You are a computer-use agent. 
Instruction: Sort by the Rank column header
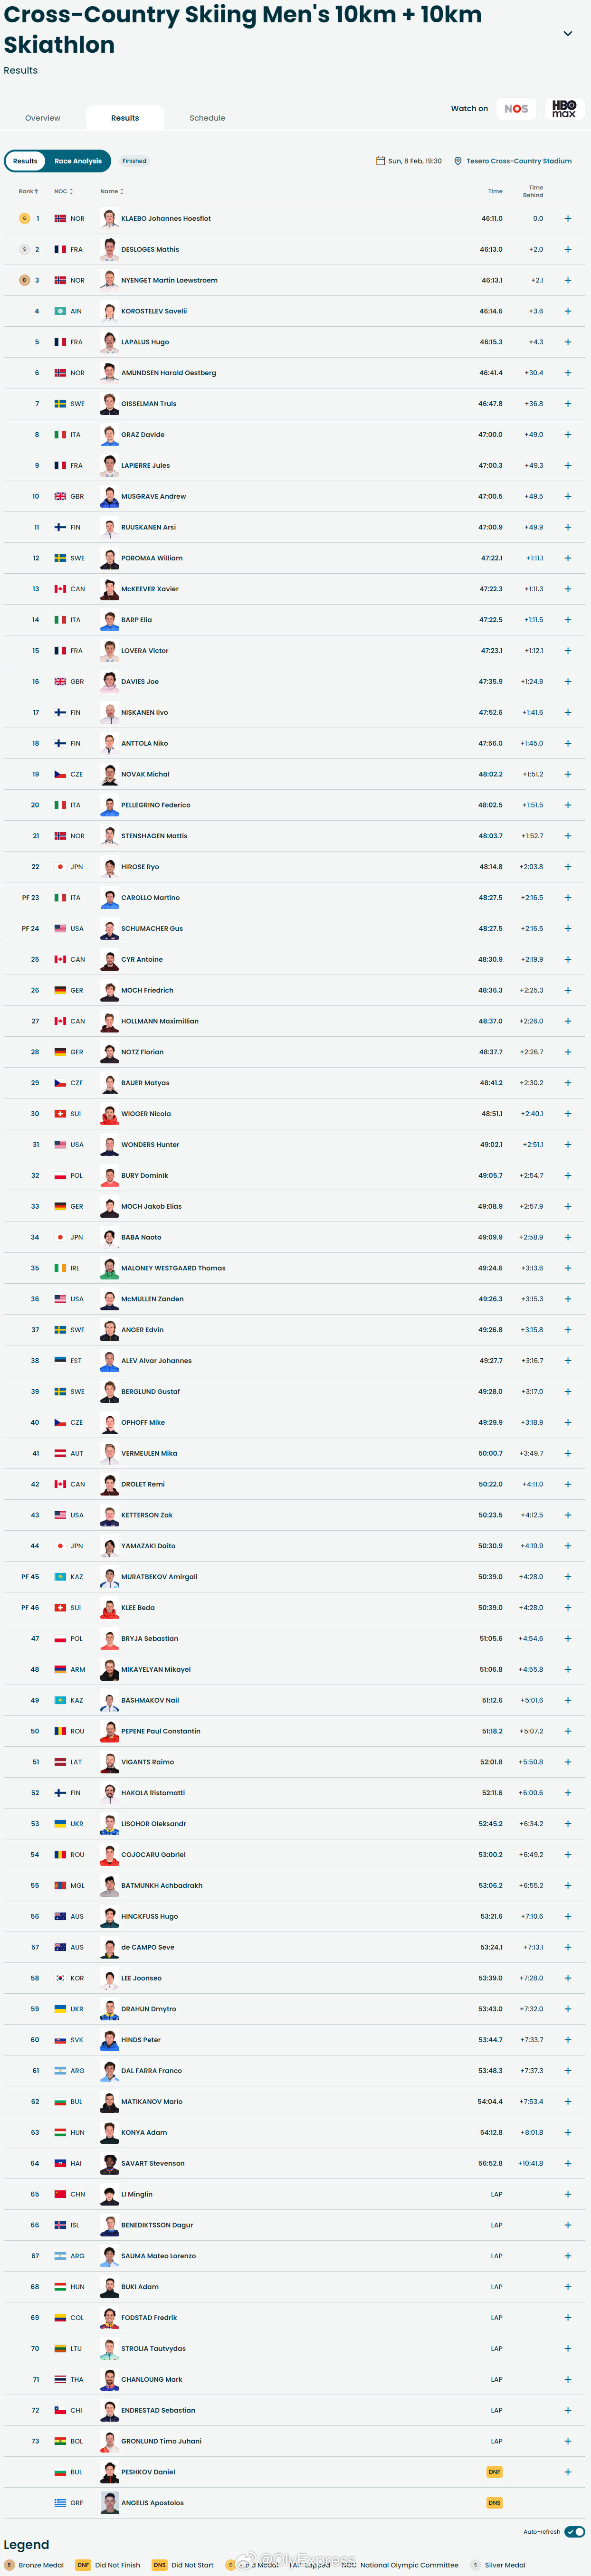point(28,191)
